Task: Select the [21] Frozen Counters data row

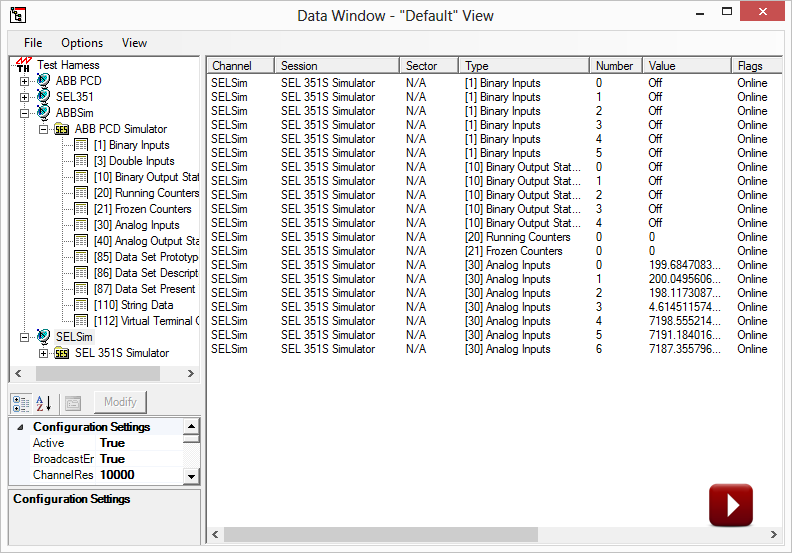Action: [494, 251]
